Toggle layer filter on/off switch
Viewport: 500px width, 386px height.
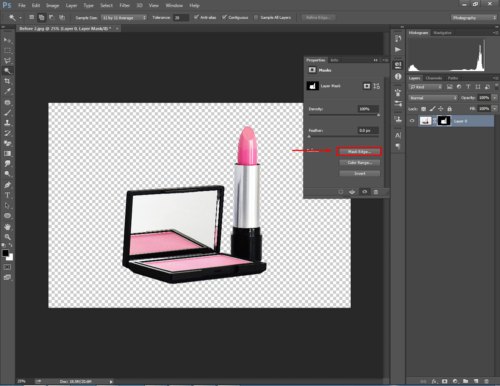click(496, 86)
